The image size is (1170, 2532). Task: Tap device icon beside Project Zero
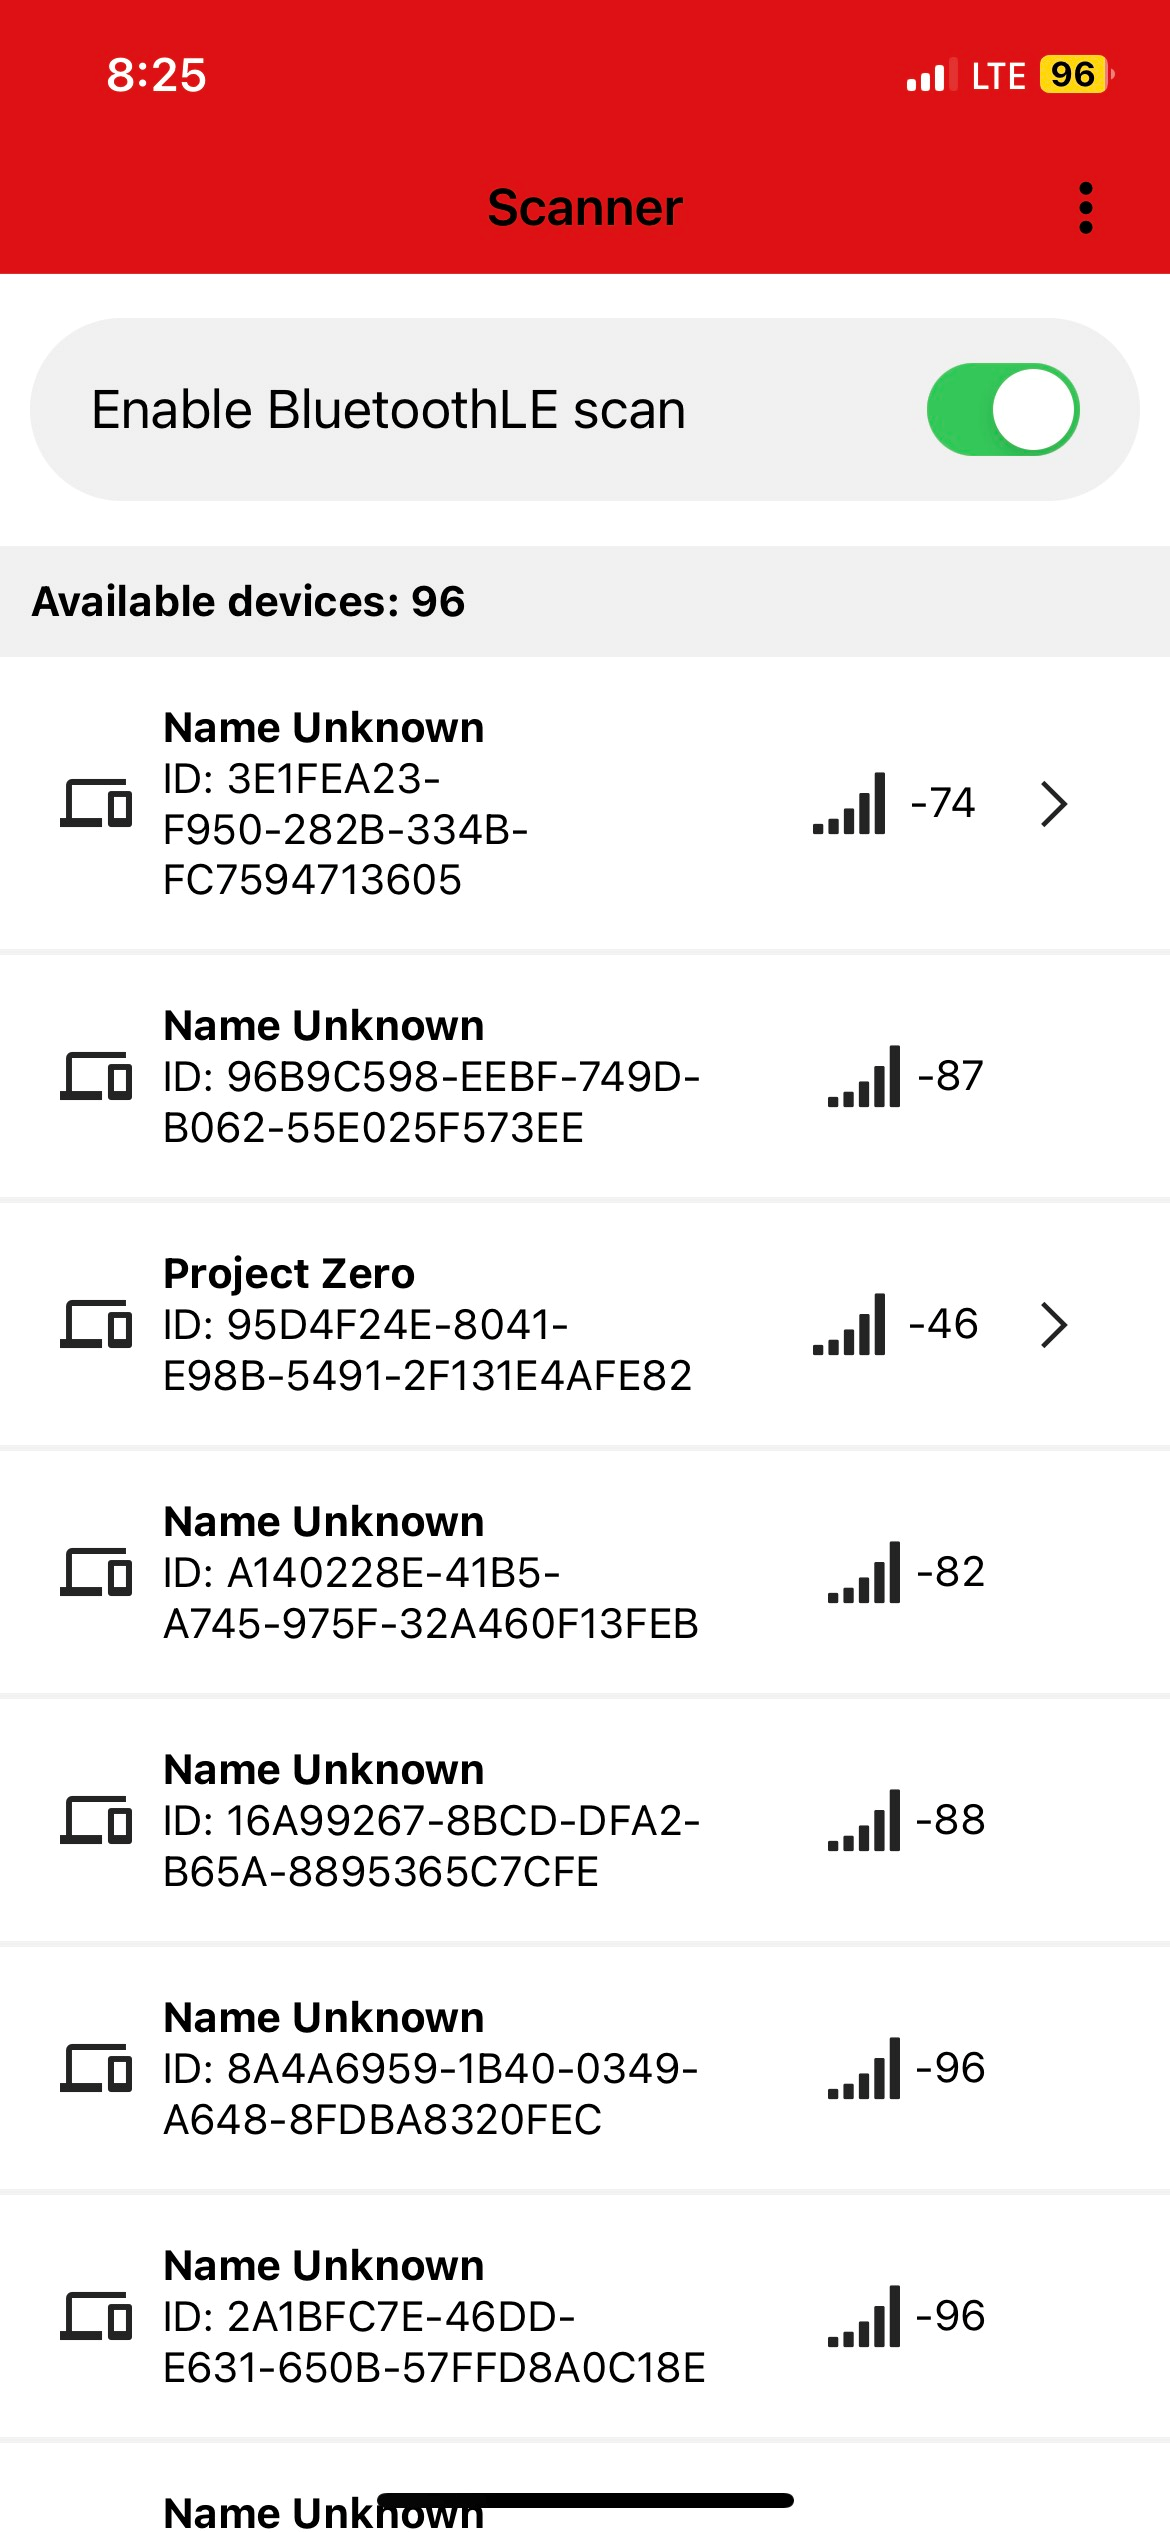coord(96,1325)
